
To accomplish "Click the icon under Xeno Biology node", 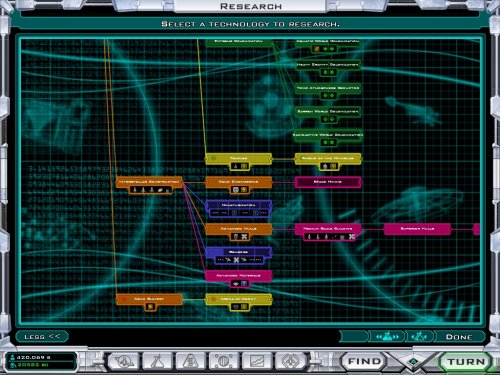I will (x=150, y=307).
